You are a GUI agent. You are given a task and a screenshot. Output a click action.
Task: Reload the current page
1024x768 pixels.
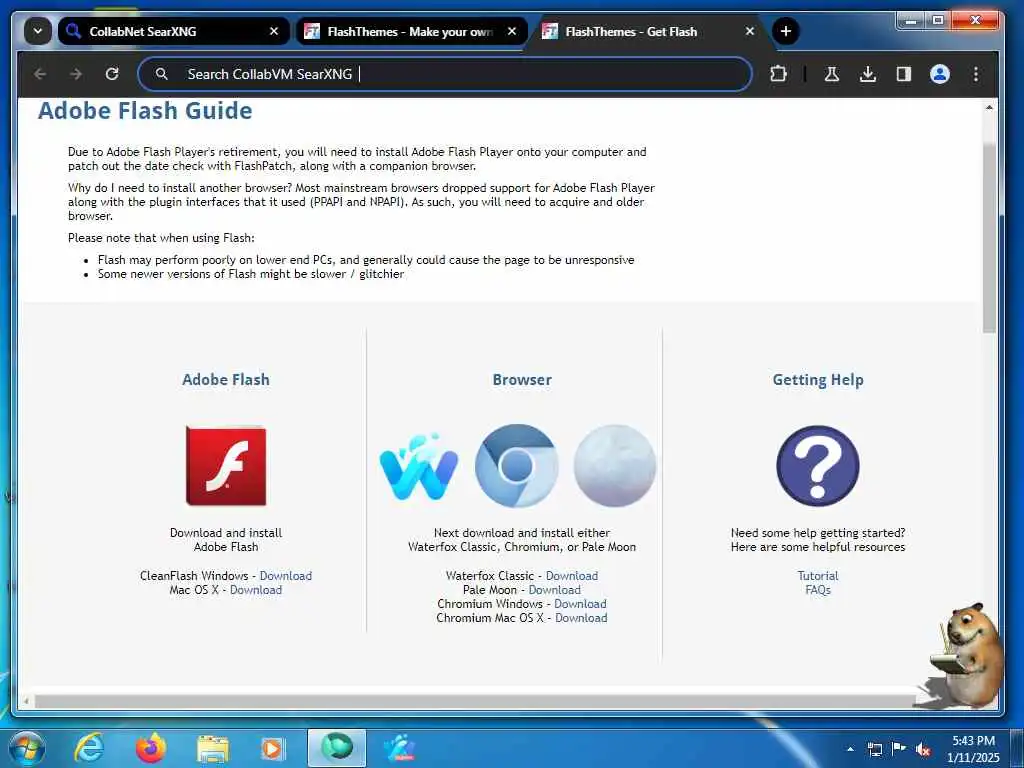[x=112, y=74]
